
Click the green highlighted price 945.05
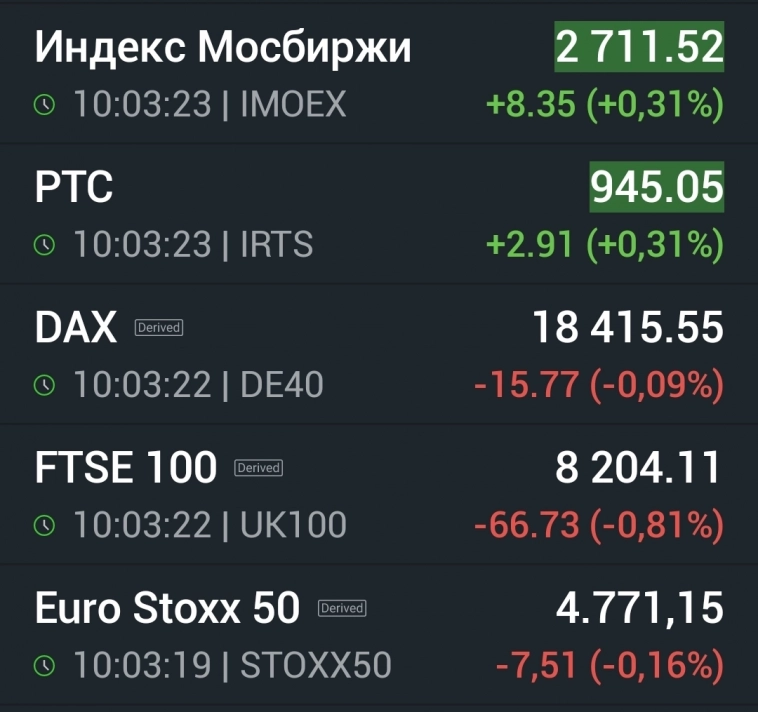pyautogui.click(x=656, y=187)
